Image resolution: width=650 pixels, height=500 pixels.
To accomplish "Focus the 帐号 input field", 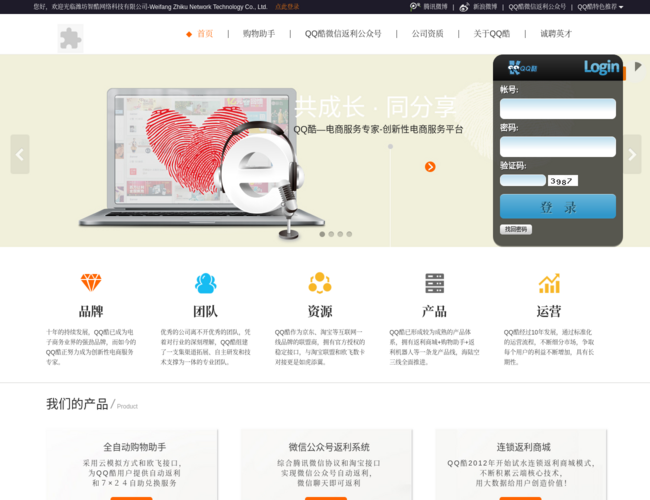I will [558, 109].
